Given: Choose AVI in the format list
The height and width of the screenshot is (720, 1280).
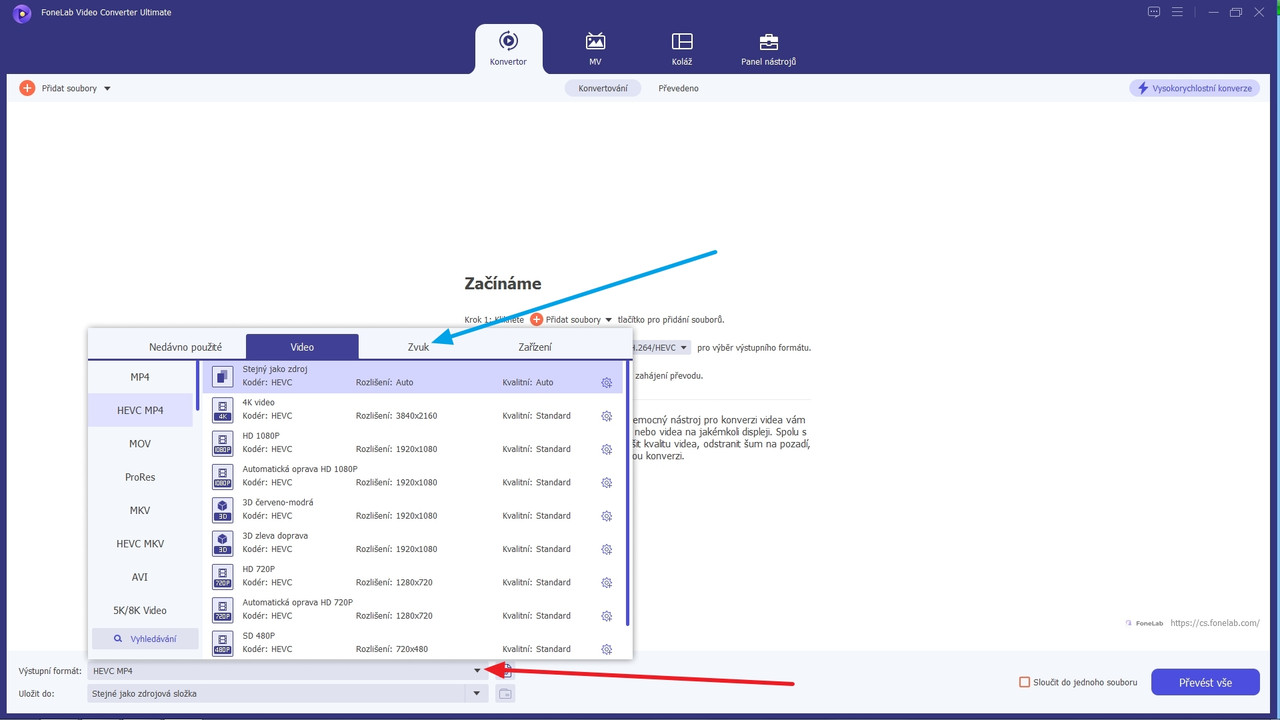Looking at the screenshot, I should click(x=140, y=577).
